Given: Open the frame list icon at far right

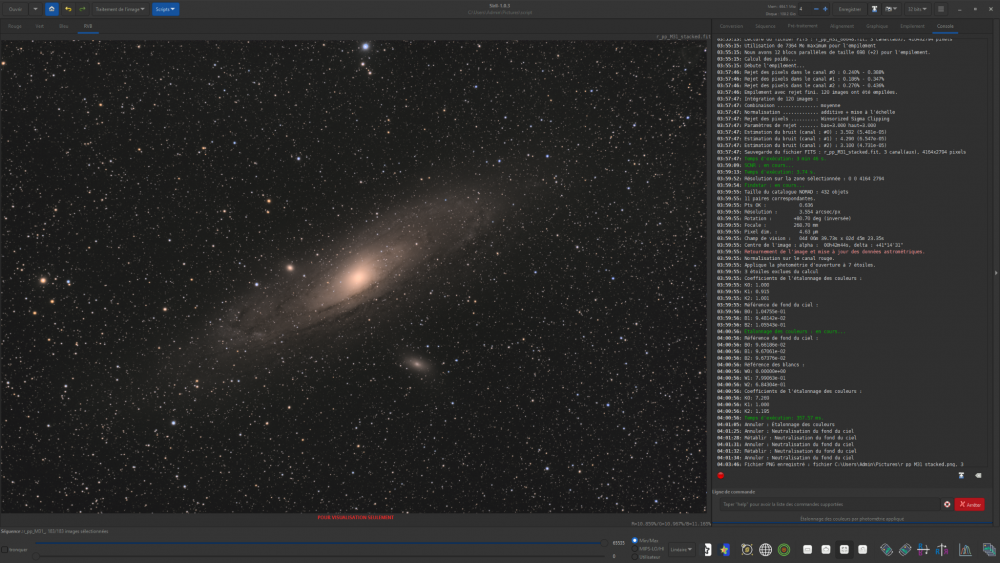Looking at the screenshot, I should tap(989, 550).
